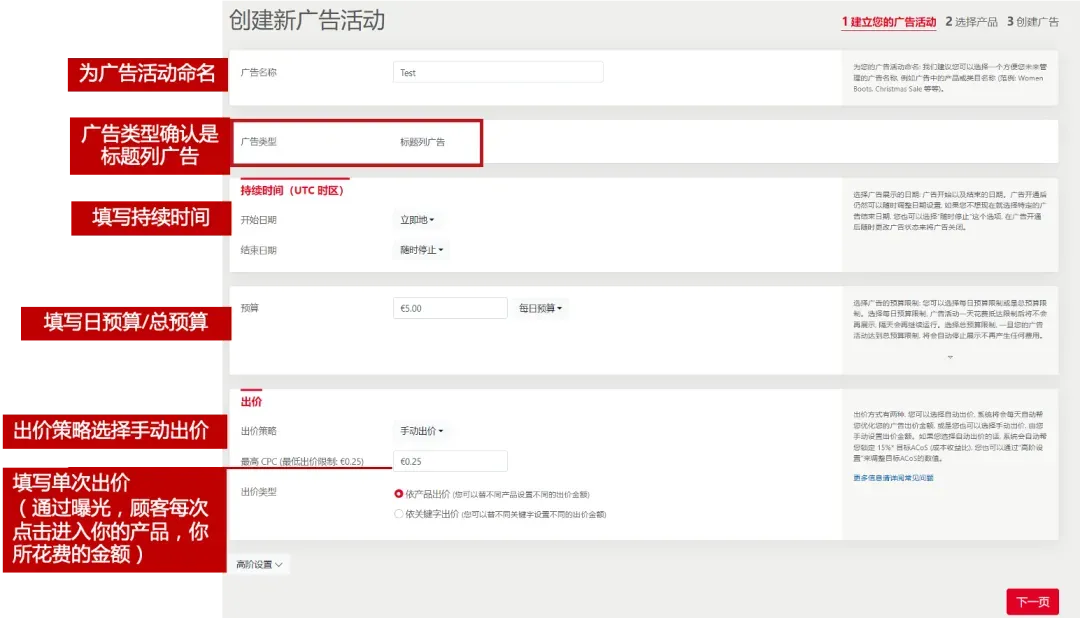Click the budget field showing €5.00
Viewport: 1080px width, 618px height.
click(x=450, y=308)
